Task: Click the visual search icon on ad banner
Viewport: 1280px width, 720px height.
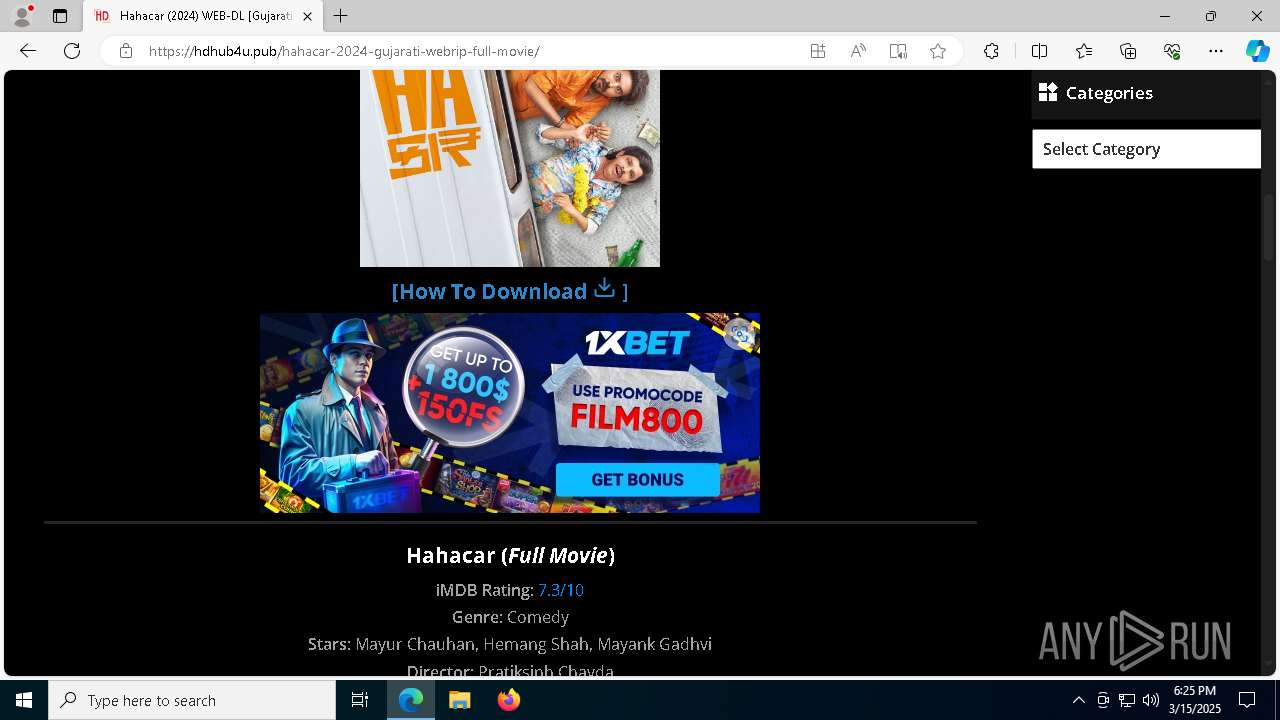Action: tap(740, 334)
